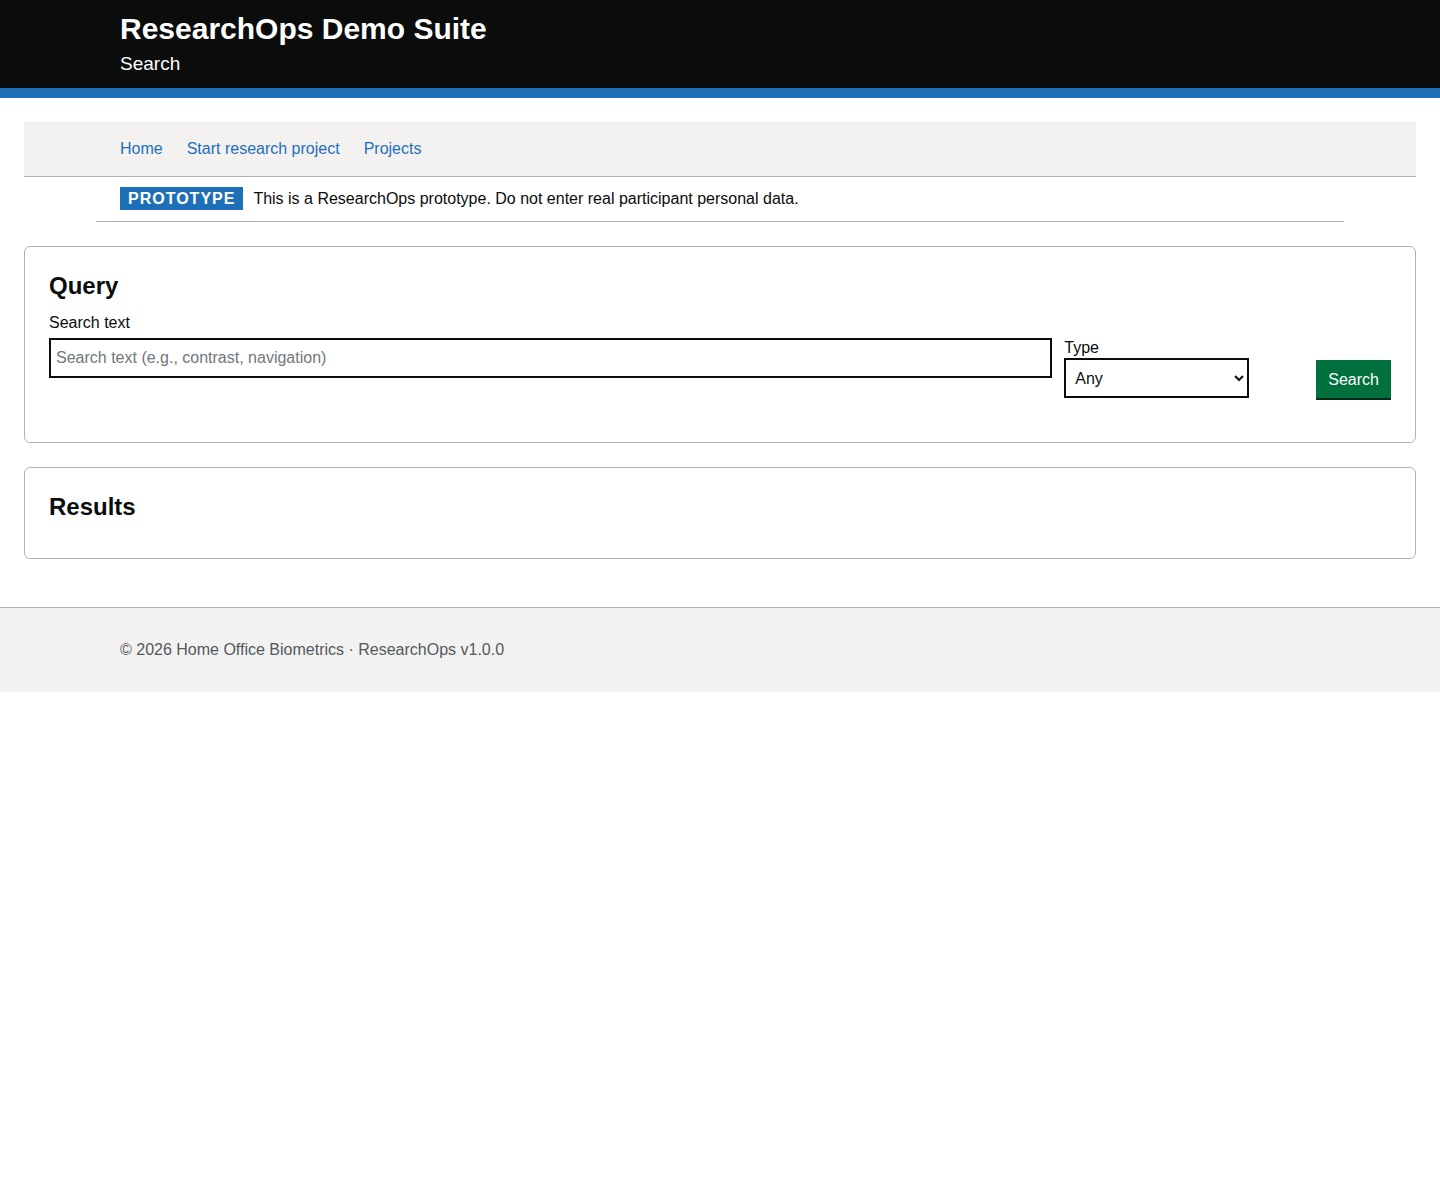The width and height of the screenshot is (1440, 1200).
Task: Click the ResearchOps v1.0.0 version text
Action: [431, 649]
